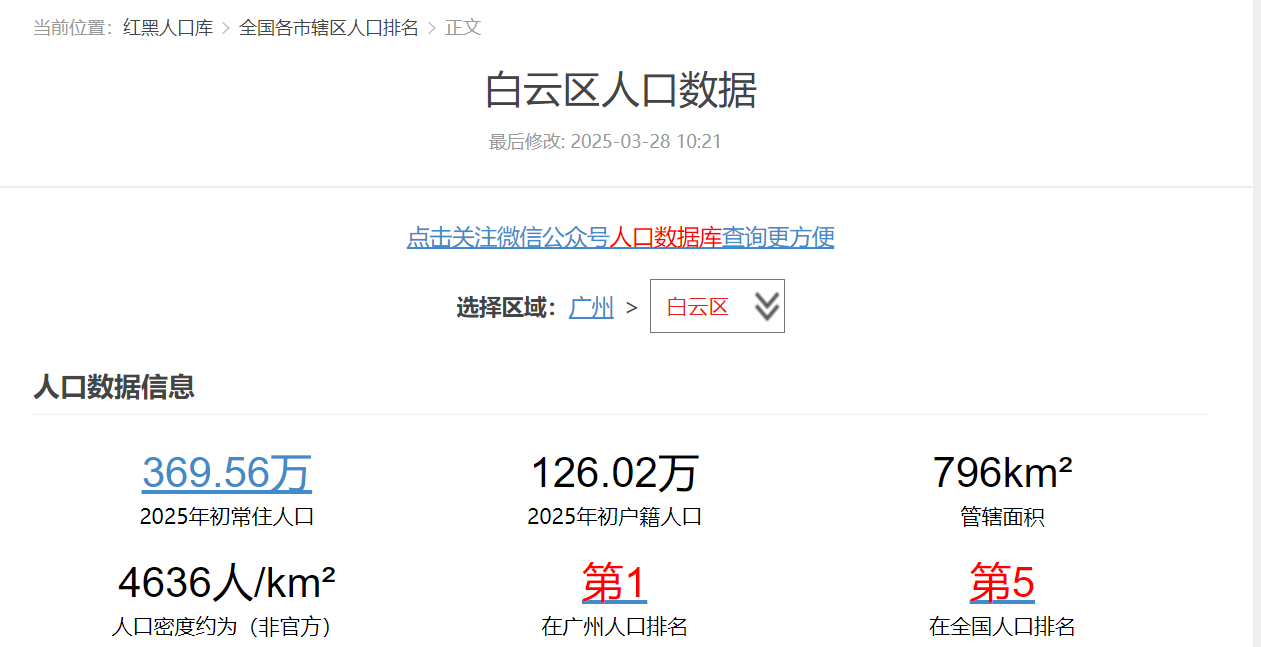Click the 正文 breadcrumb item
The width and height of the screenshot is (1261, 647).
[x=463, y=28]
